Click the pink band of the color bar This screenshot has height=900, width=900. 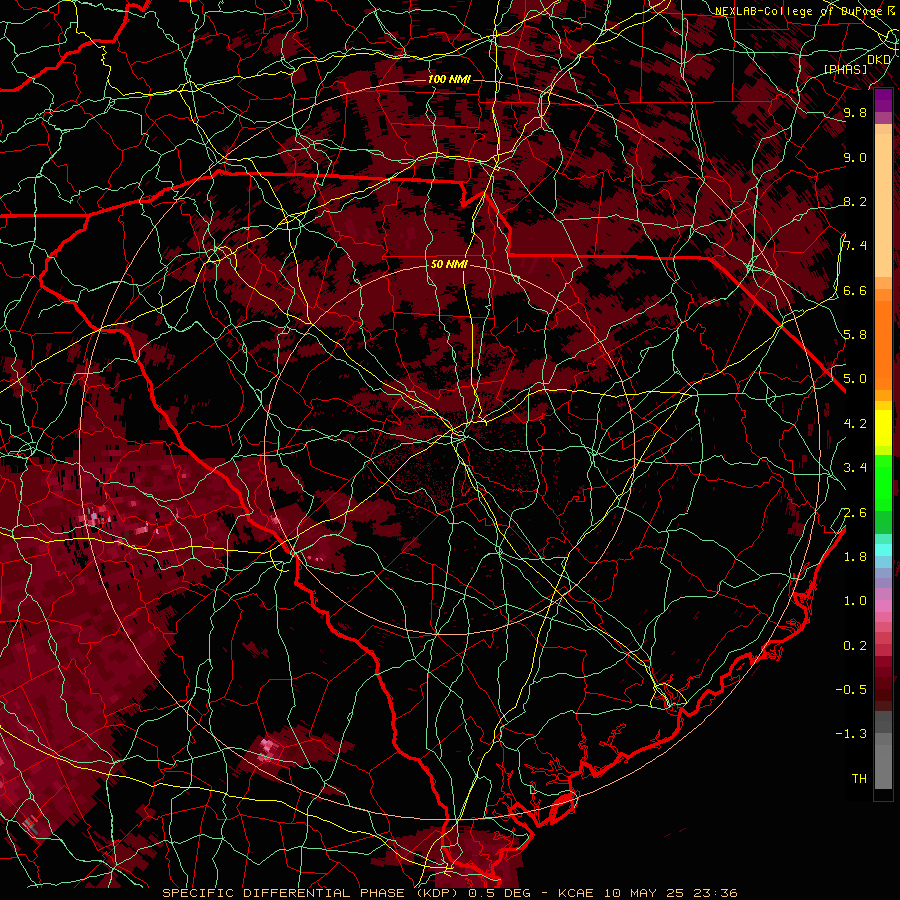point(883,607)
